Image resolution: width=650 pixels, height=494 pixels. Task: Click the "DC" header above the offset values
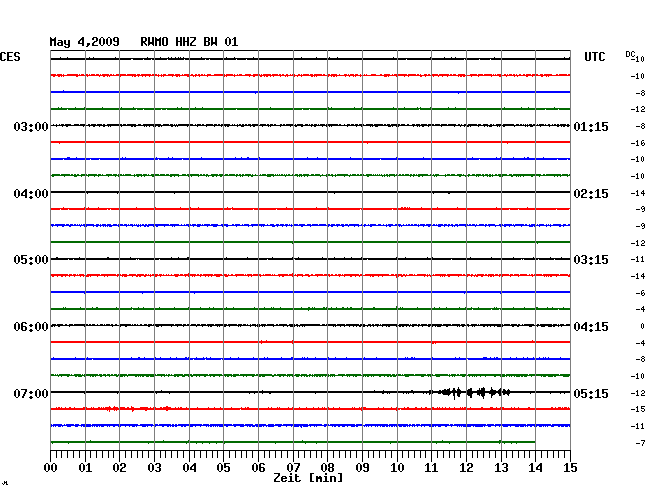click(630, 54)
